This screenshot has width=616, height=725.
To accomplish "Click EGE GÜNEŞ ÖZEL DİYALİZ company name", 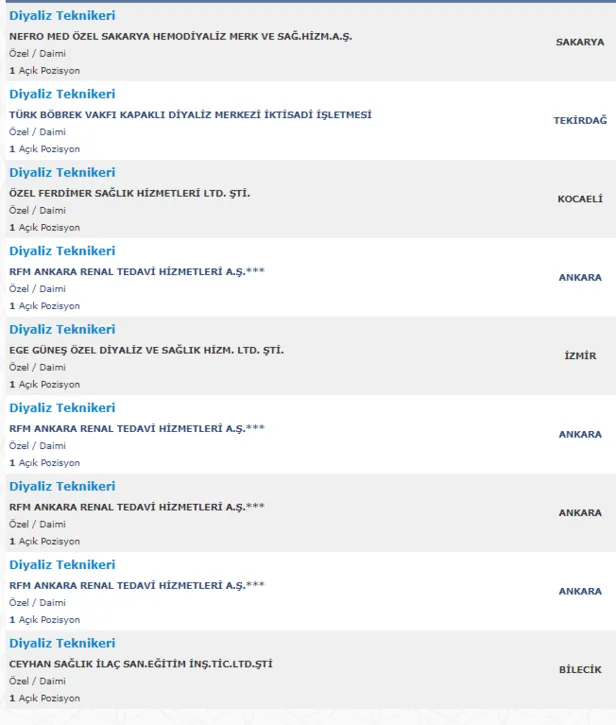I will [146, 350].
